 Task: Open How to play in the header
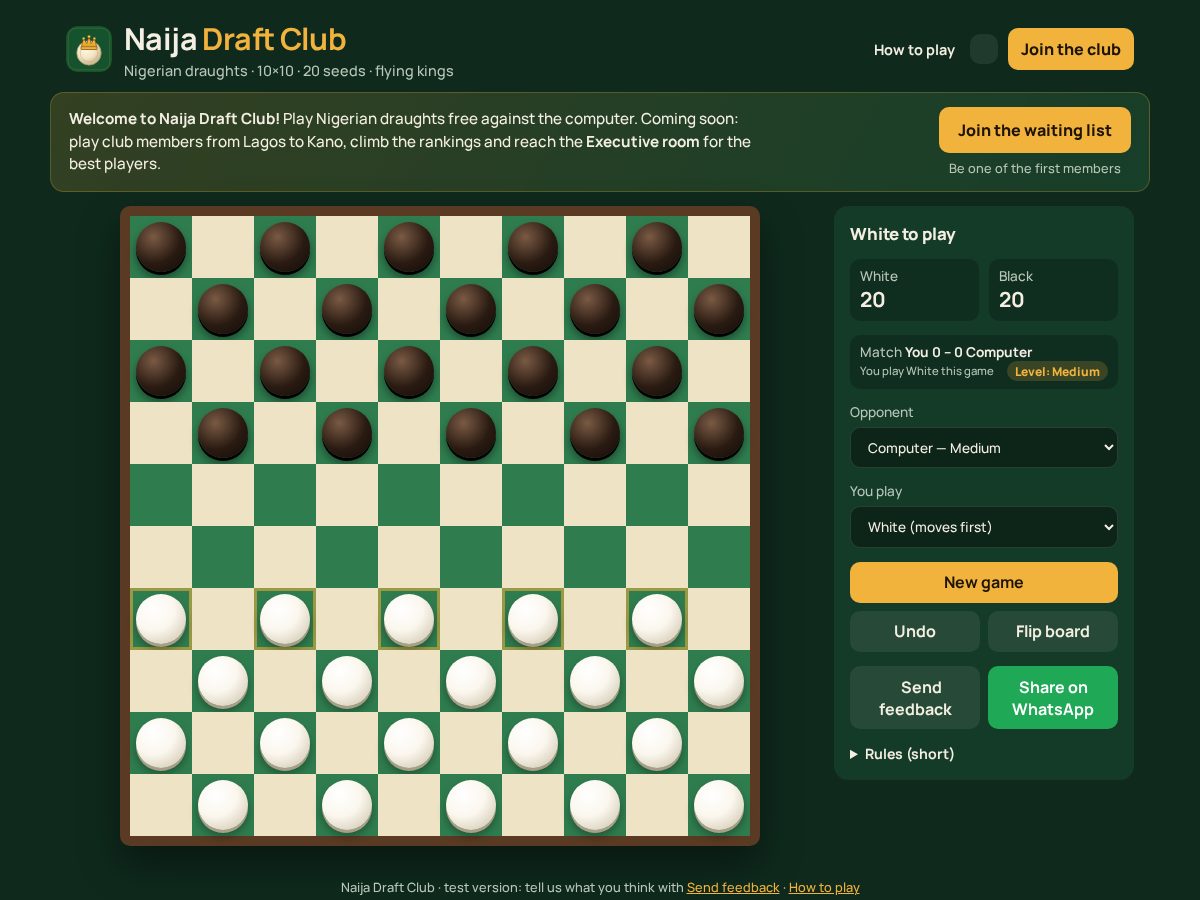914,50
